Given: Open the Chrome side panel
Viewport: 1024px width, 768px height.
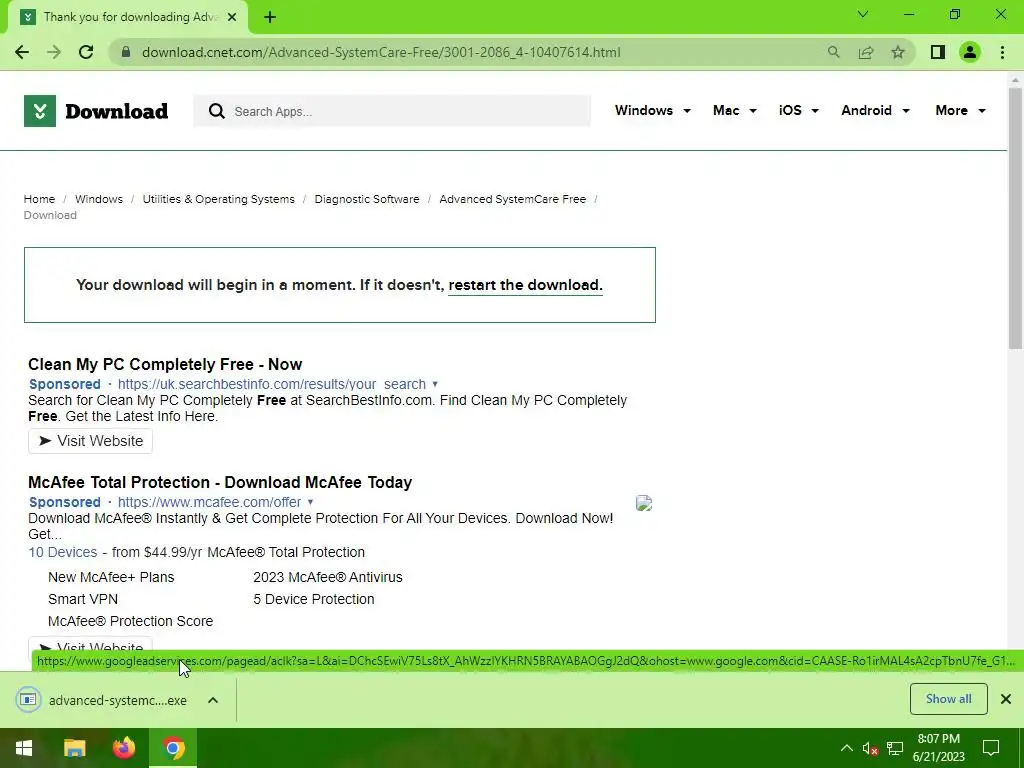Looking at the screenshot, I should [938, 52].
